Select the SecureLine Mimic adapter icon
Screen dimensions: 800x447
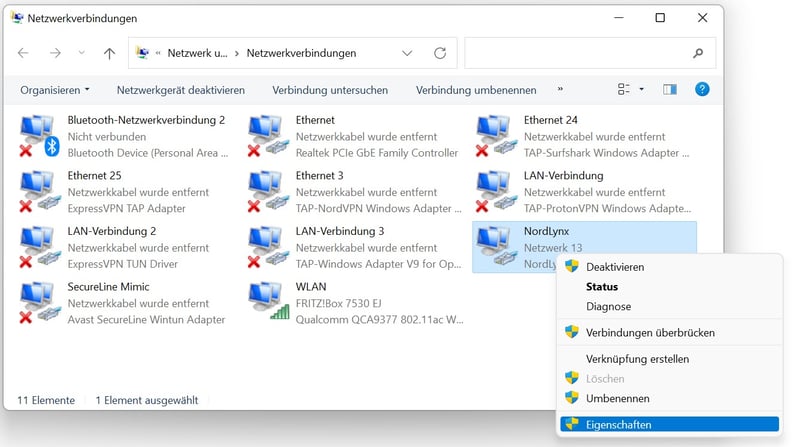pos(39,303)
